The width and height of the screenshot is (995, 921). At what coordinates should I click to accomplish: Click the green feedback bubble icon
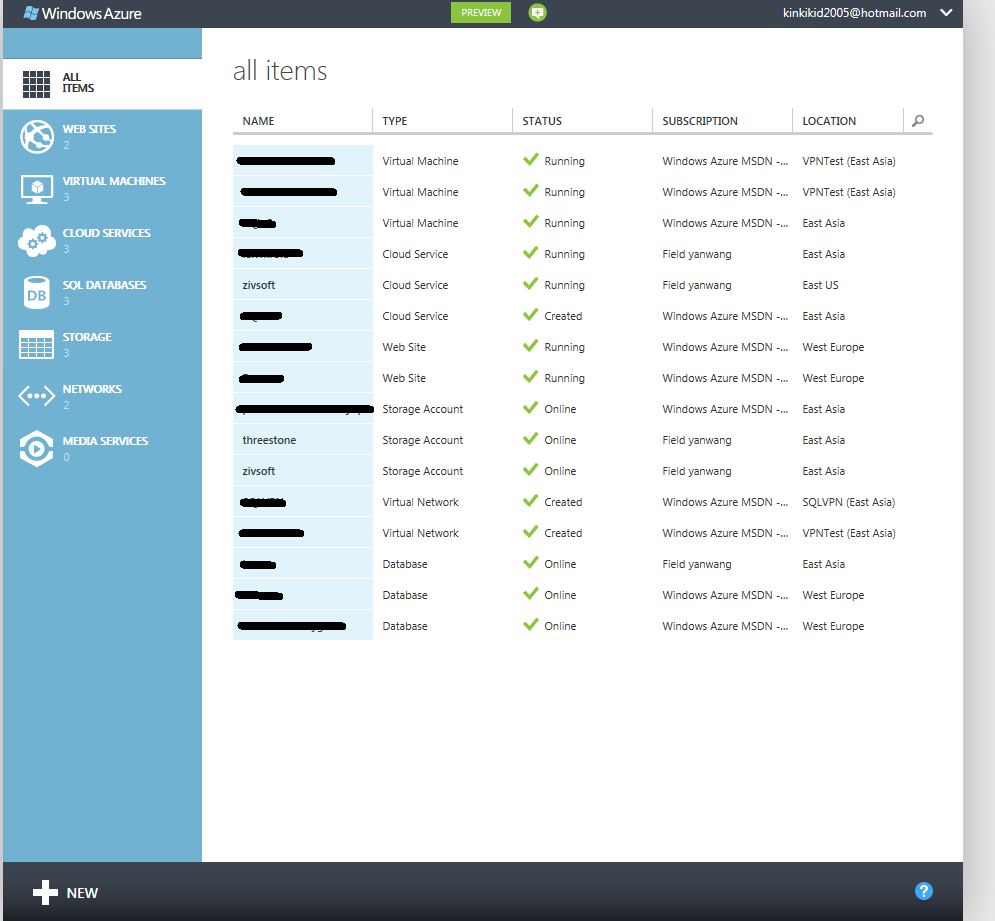[537, 13]
